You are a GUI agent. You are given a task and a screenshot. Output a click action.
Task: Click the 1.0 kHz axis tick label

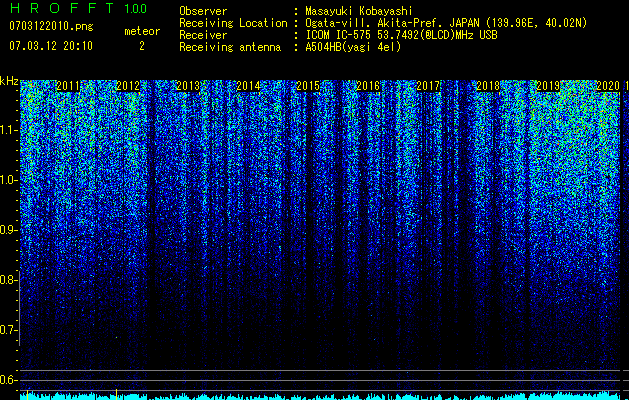[9, 180]
